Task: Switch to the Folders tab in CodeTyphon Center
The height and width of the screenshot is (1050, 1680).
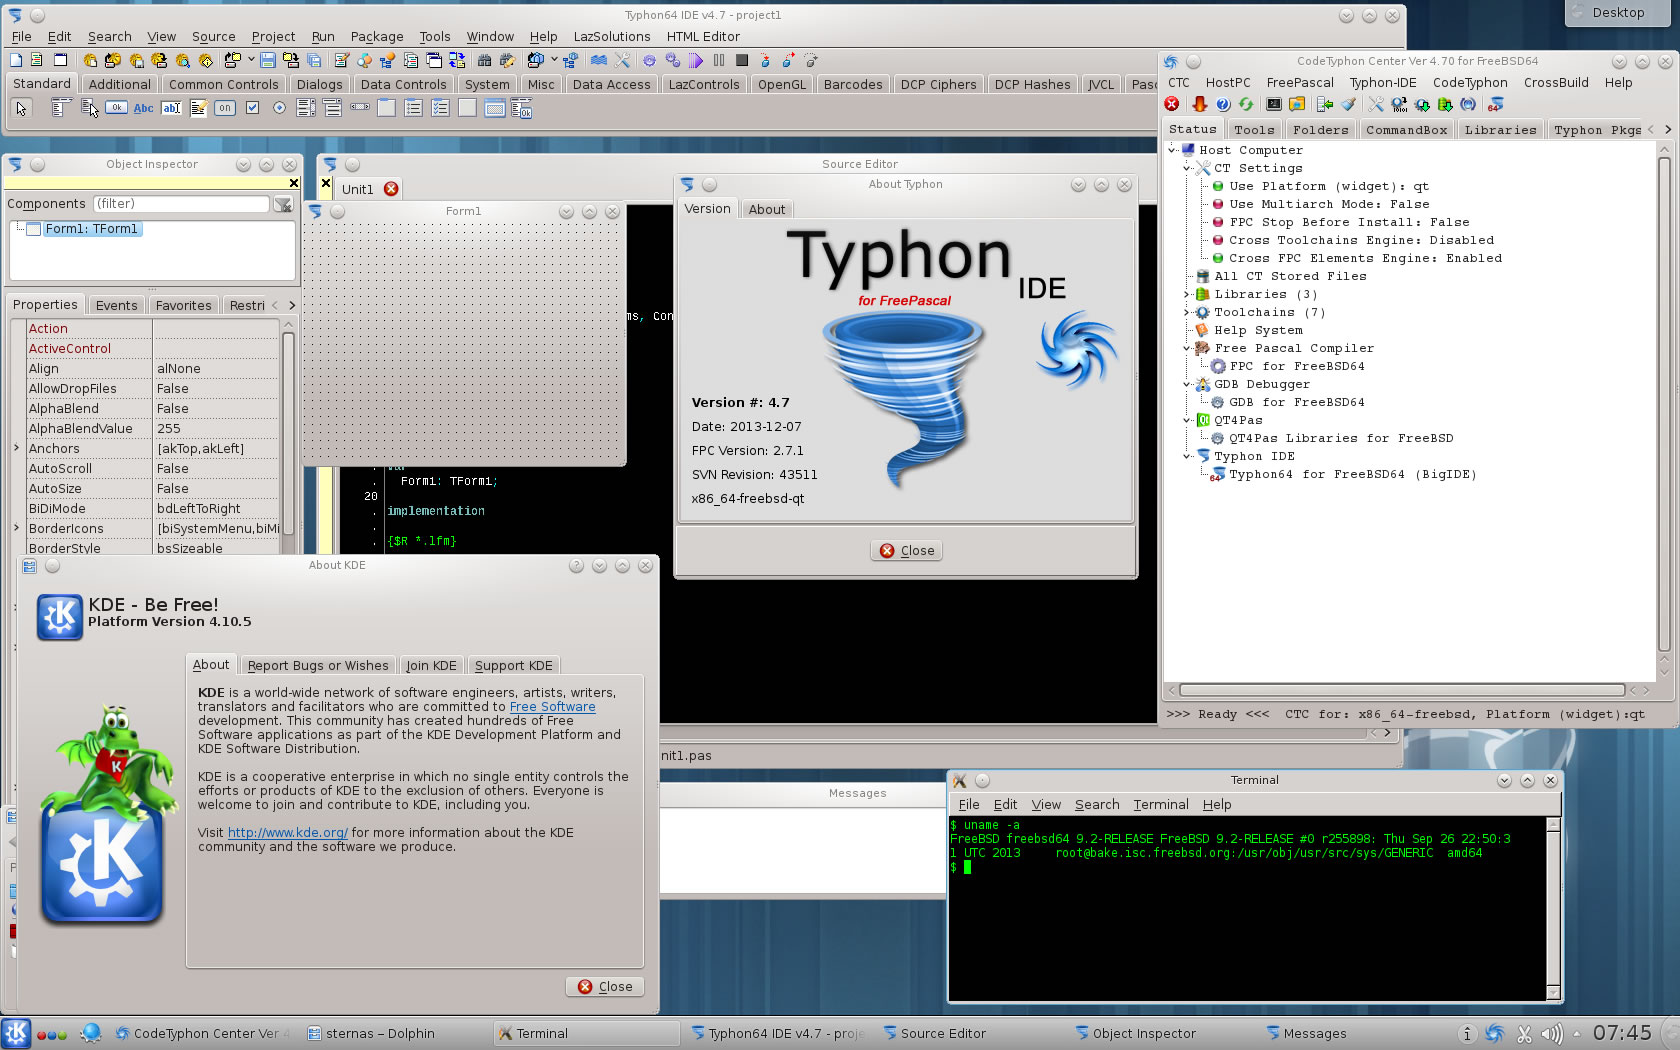Action: 1320,130
